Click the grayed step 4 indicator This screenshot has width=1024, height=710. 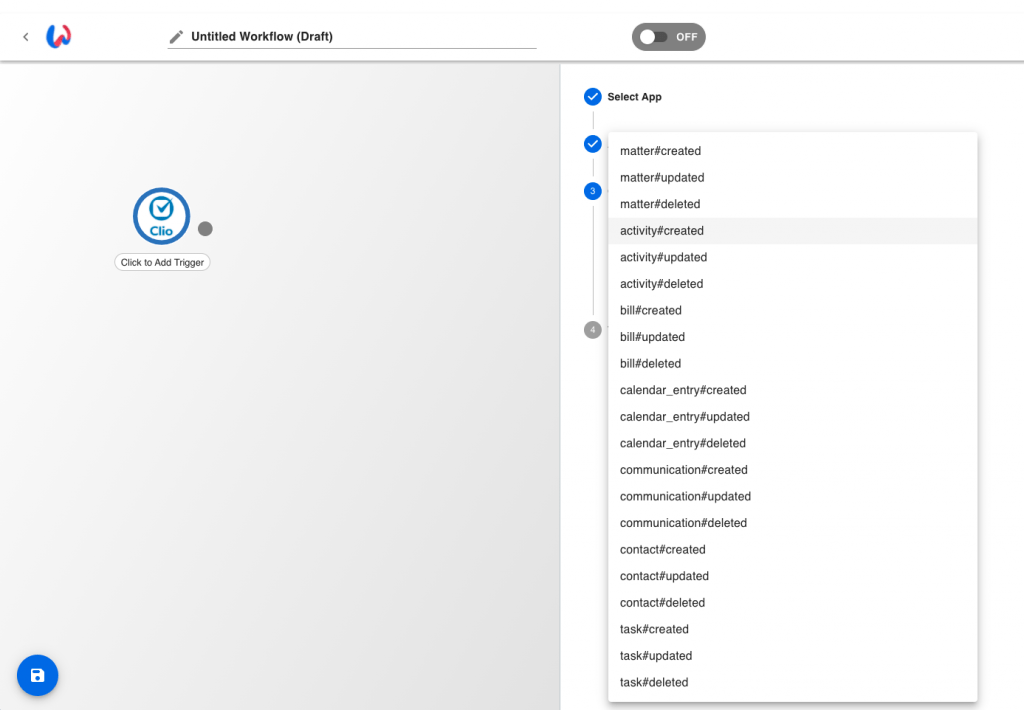(x=592, y=330)
